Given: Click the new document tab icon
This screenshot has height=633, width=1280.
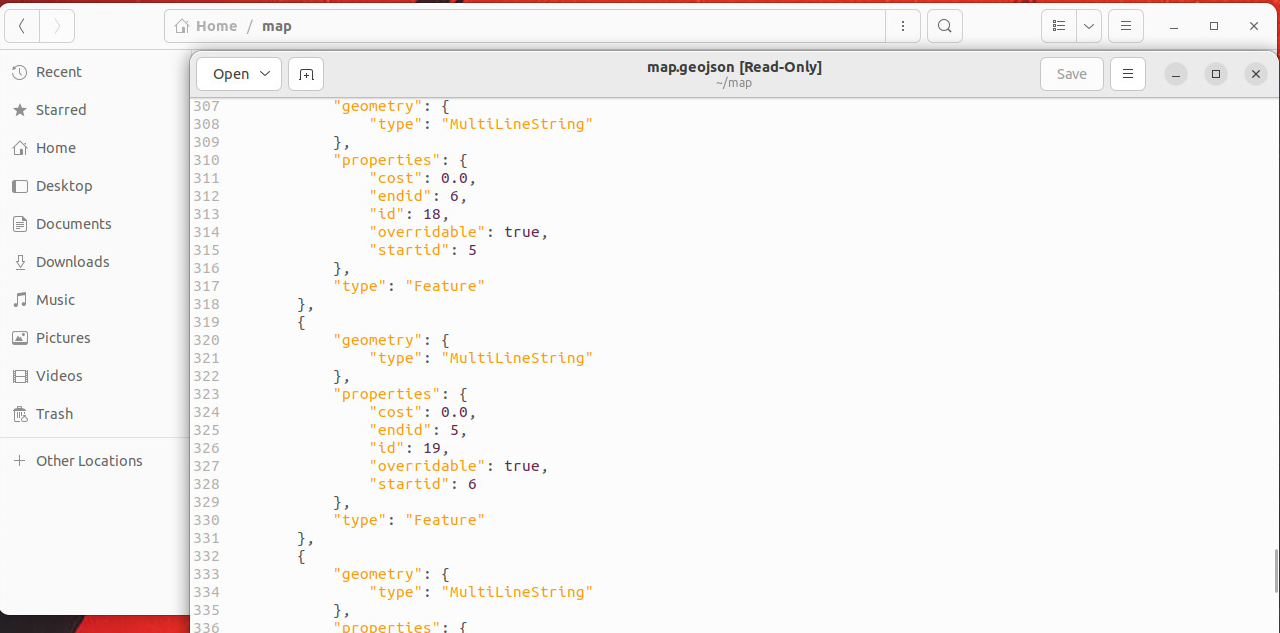Looking at the screenshot, I should pos(306,74).
